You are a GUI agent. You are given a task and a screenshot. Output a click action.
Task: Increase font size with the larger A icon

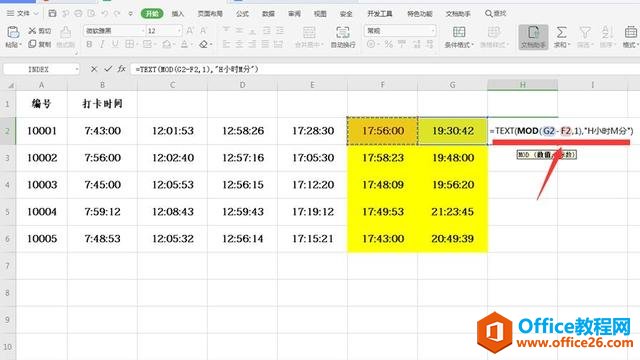click(190, 31)
